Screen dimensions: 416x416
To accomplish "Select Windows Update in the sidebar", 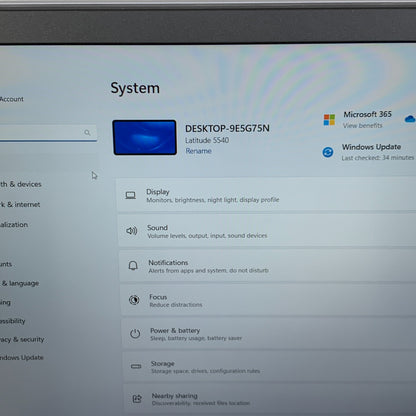I will (22, 358).
